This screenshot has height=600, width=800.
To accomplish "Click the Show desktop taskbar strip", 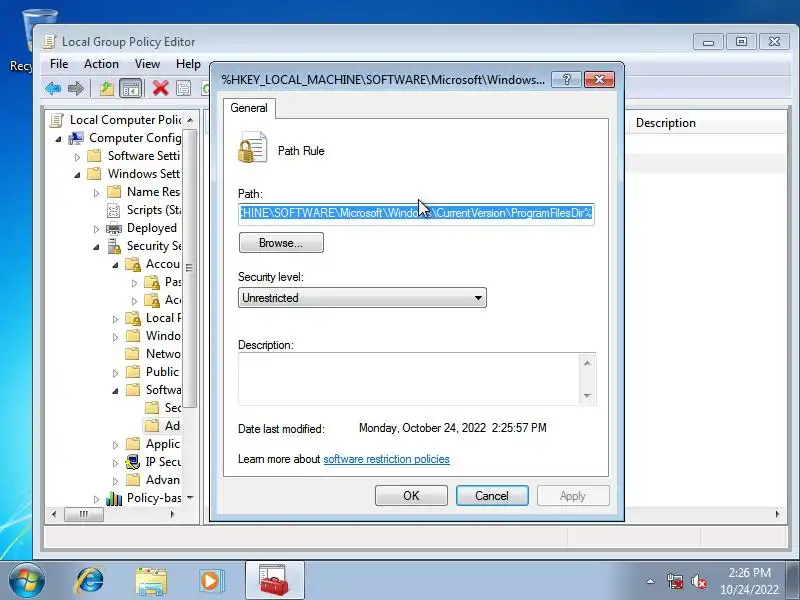I will [x=795, y=581].
